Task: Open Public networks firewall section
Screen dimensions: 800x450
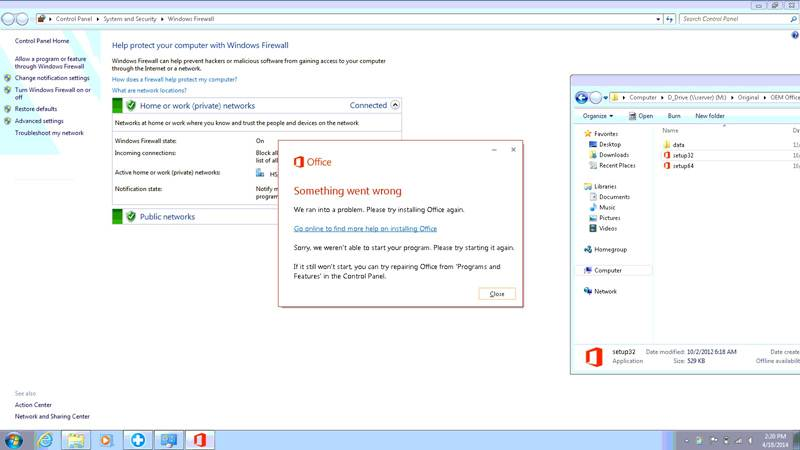Action: point(167,217)
